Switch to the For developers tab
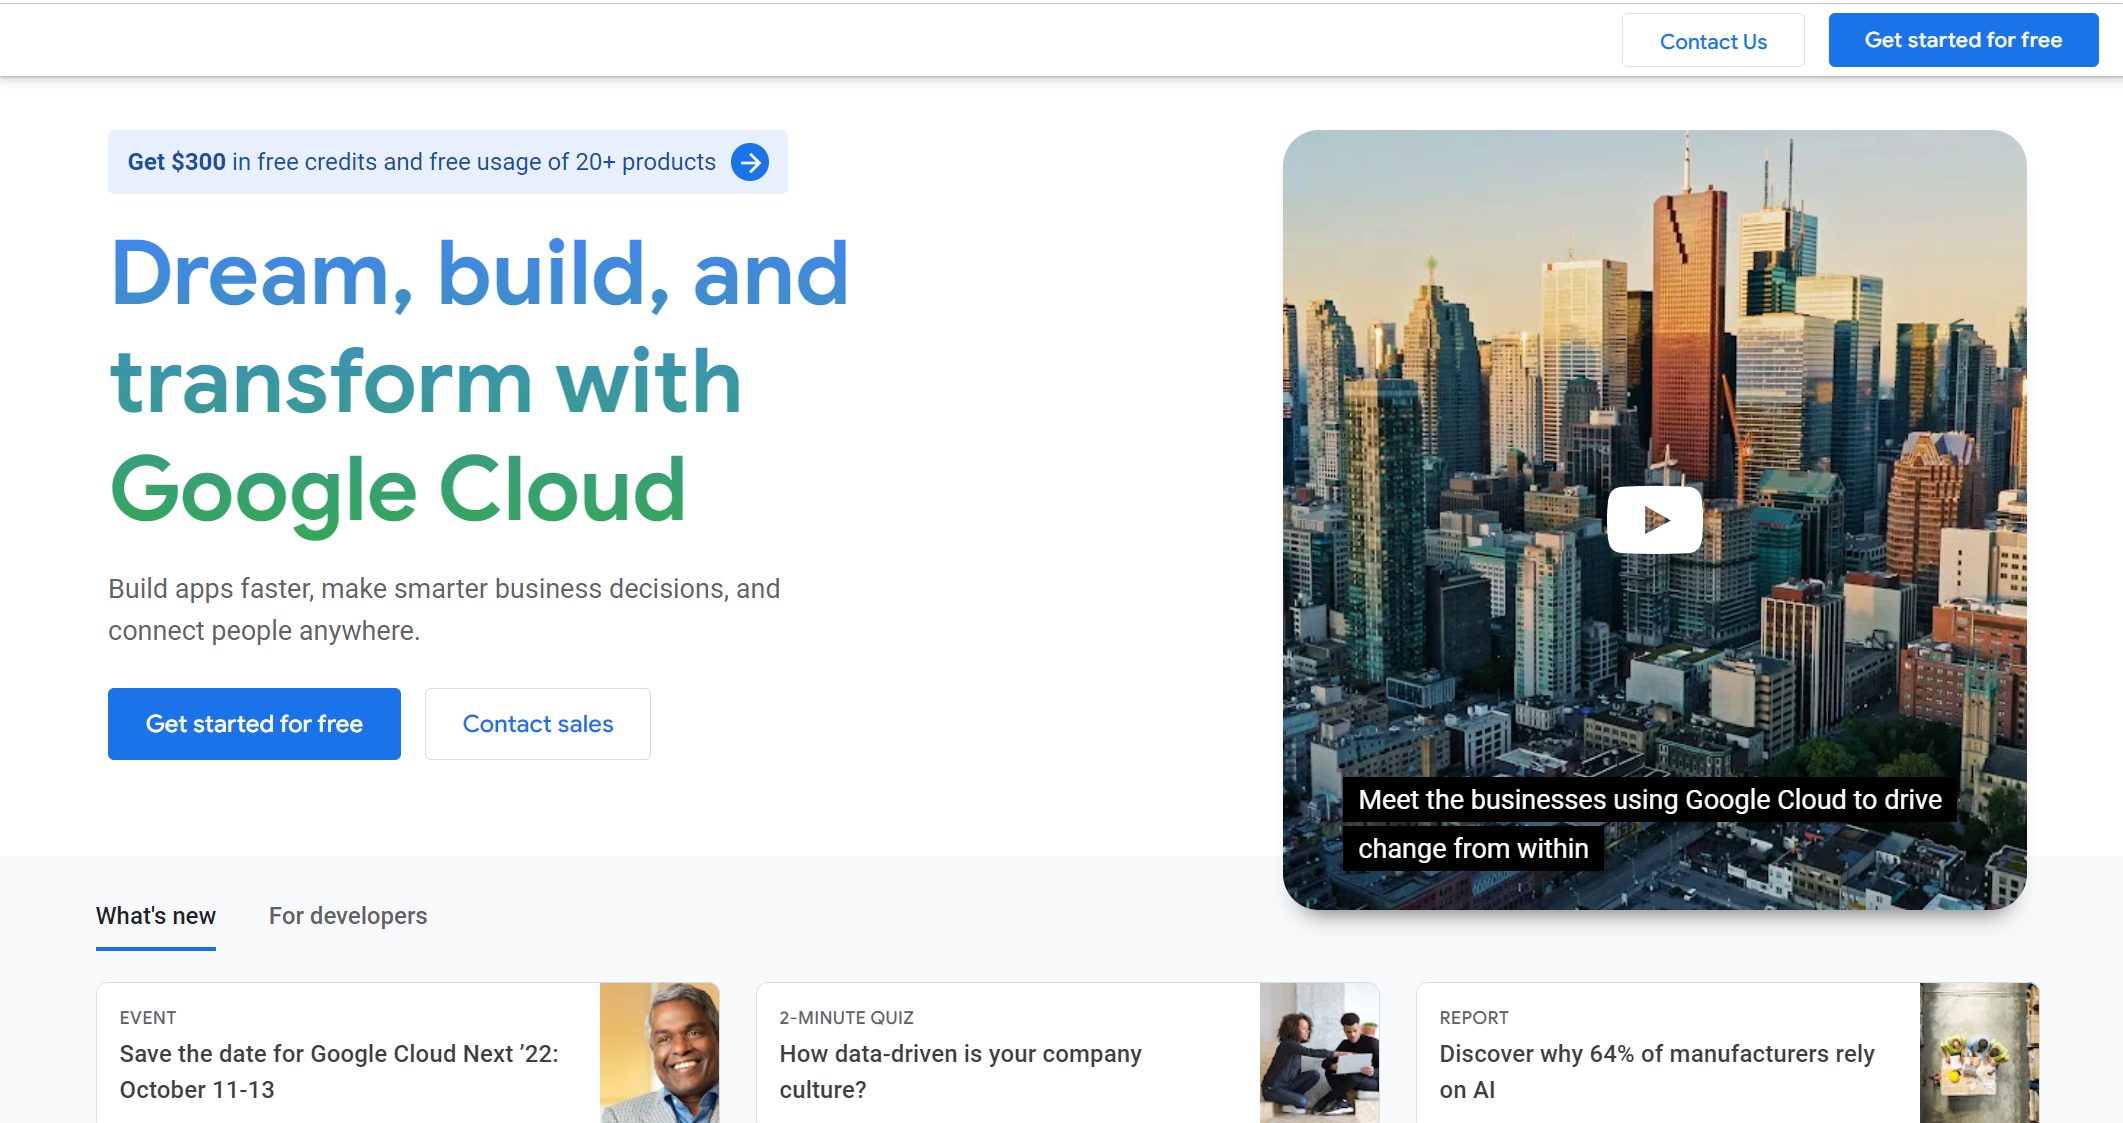Screen dimensions: 2123x1123 [x=348, y=916]
